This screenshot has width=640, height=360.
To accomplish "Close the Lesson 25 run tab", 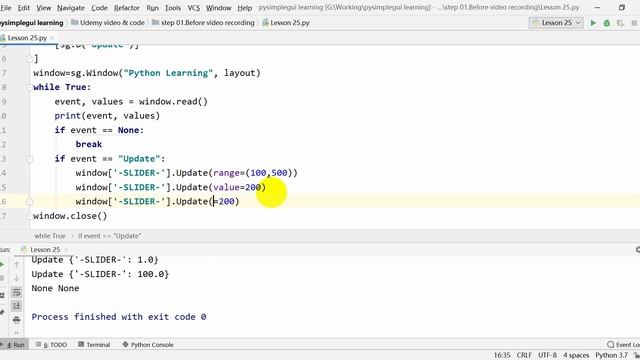I will click(66, 250).
